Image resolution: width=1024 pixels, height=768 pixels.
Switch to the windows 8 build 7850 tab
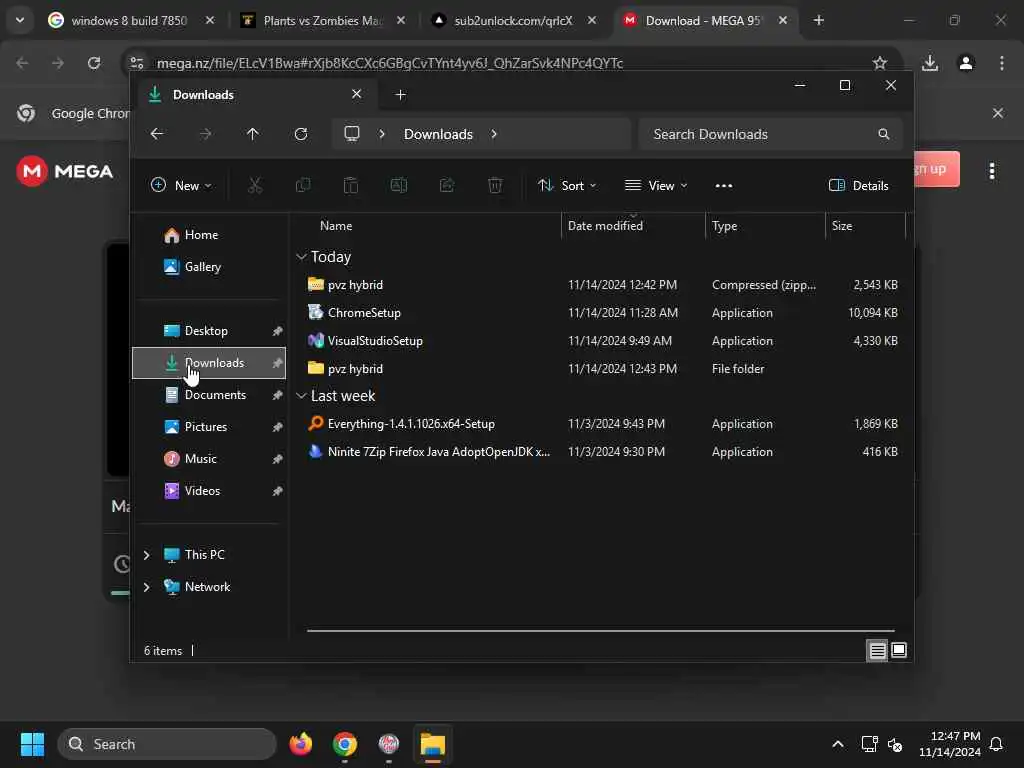tap(131, 20)
